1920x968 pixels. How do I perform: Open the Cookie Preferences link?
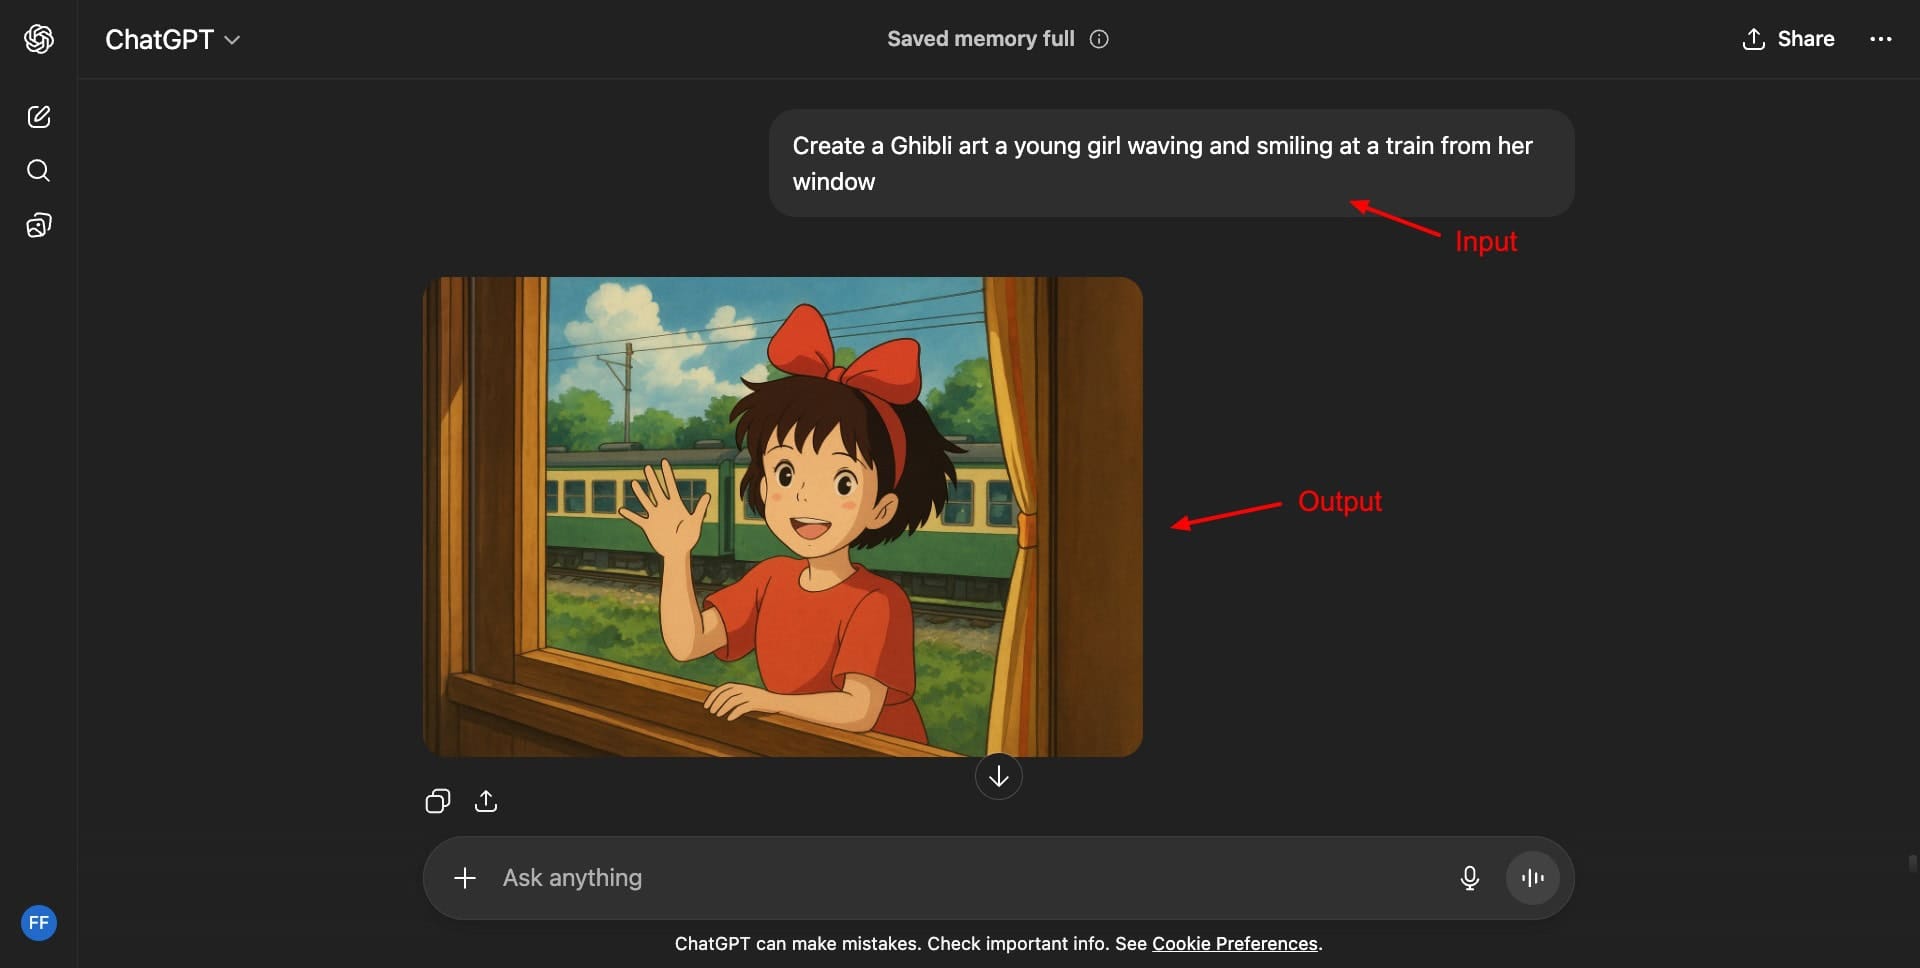[x=1234, y=944]
